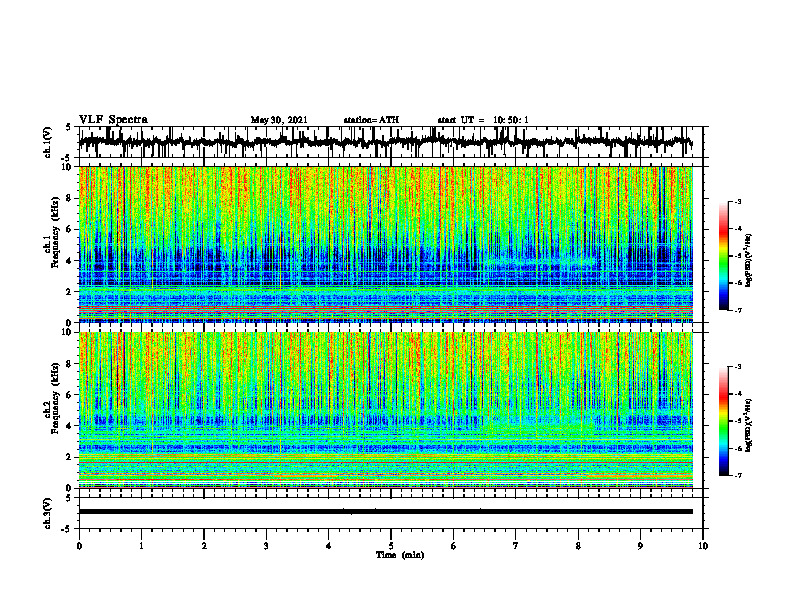Click the "-4" label on ch.2 colorbar

[x=737, y=394]
